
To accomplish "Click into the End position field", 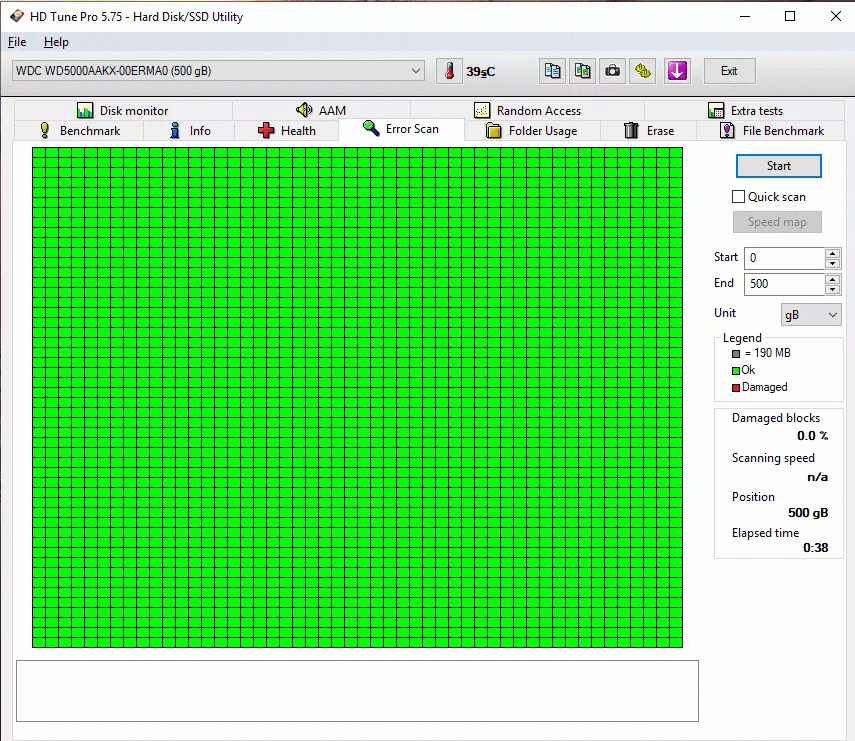I will 784,284.
